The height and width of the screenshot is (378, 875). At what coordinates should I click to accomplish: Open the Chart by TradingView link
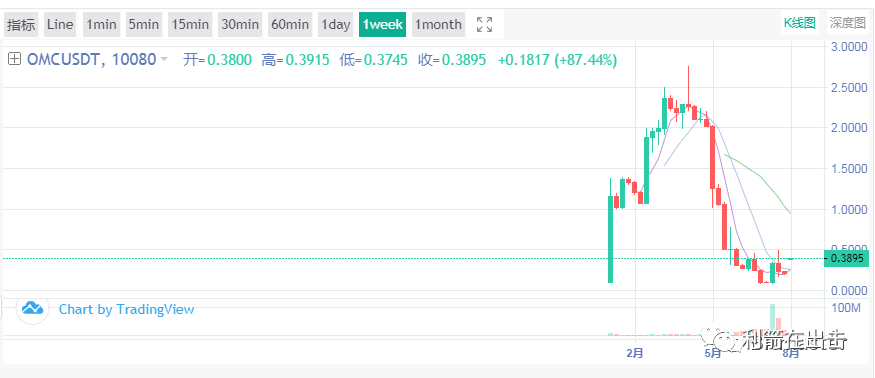[x=127, y=309]
